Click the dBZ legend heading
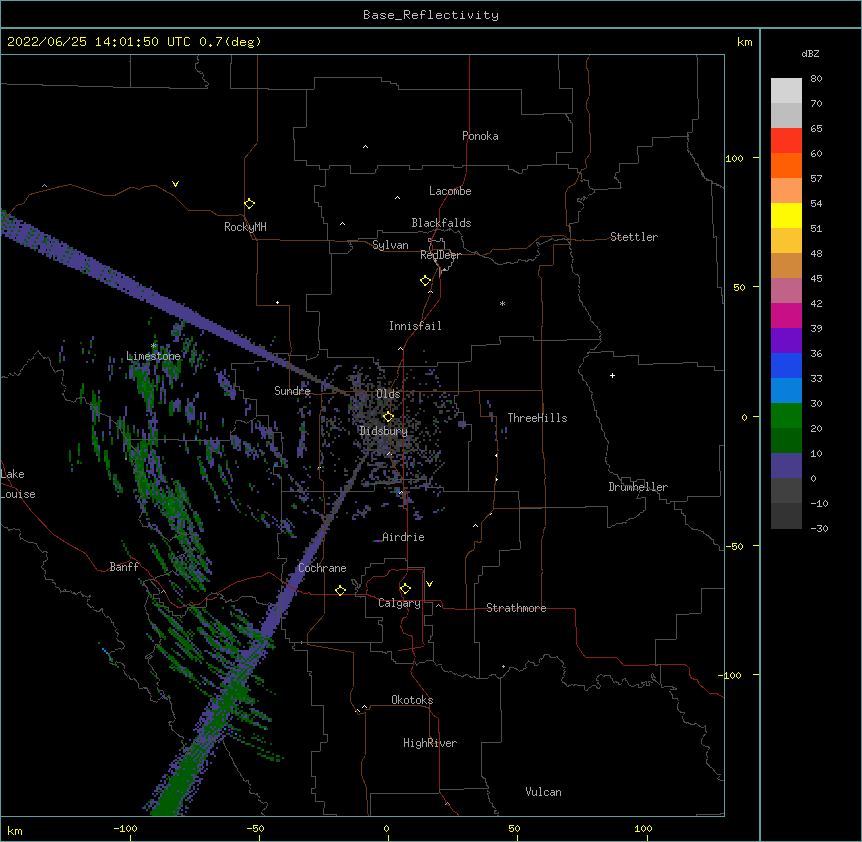Image resolution: width=862 pixels, height=842 pixels. 810,53
